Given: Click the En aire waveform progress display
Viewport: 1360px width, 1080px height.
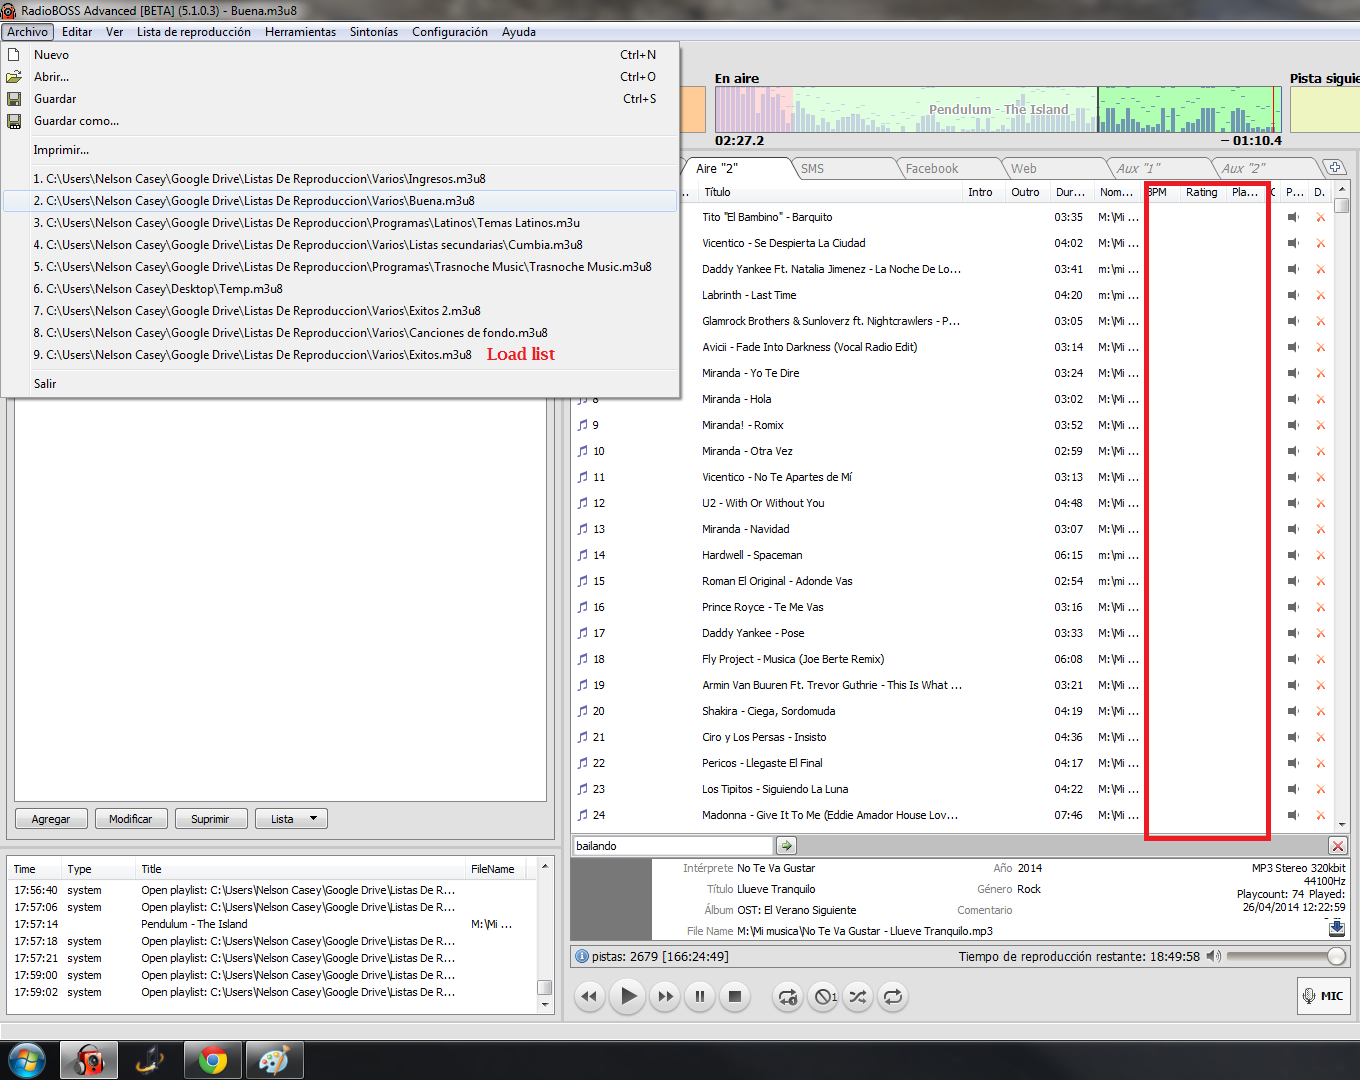Looking at the screenshot, I should 998,110.
